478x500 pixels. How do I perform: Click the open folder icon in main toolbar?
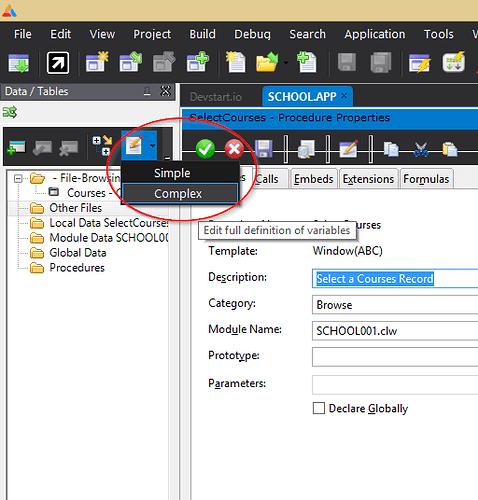(x=267, y=62)
